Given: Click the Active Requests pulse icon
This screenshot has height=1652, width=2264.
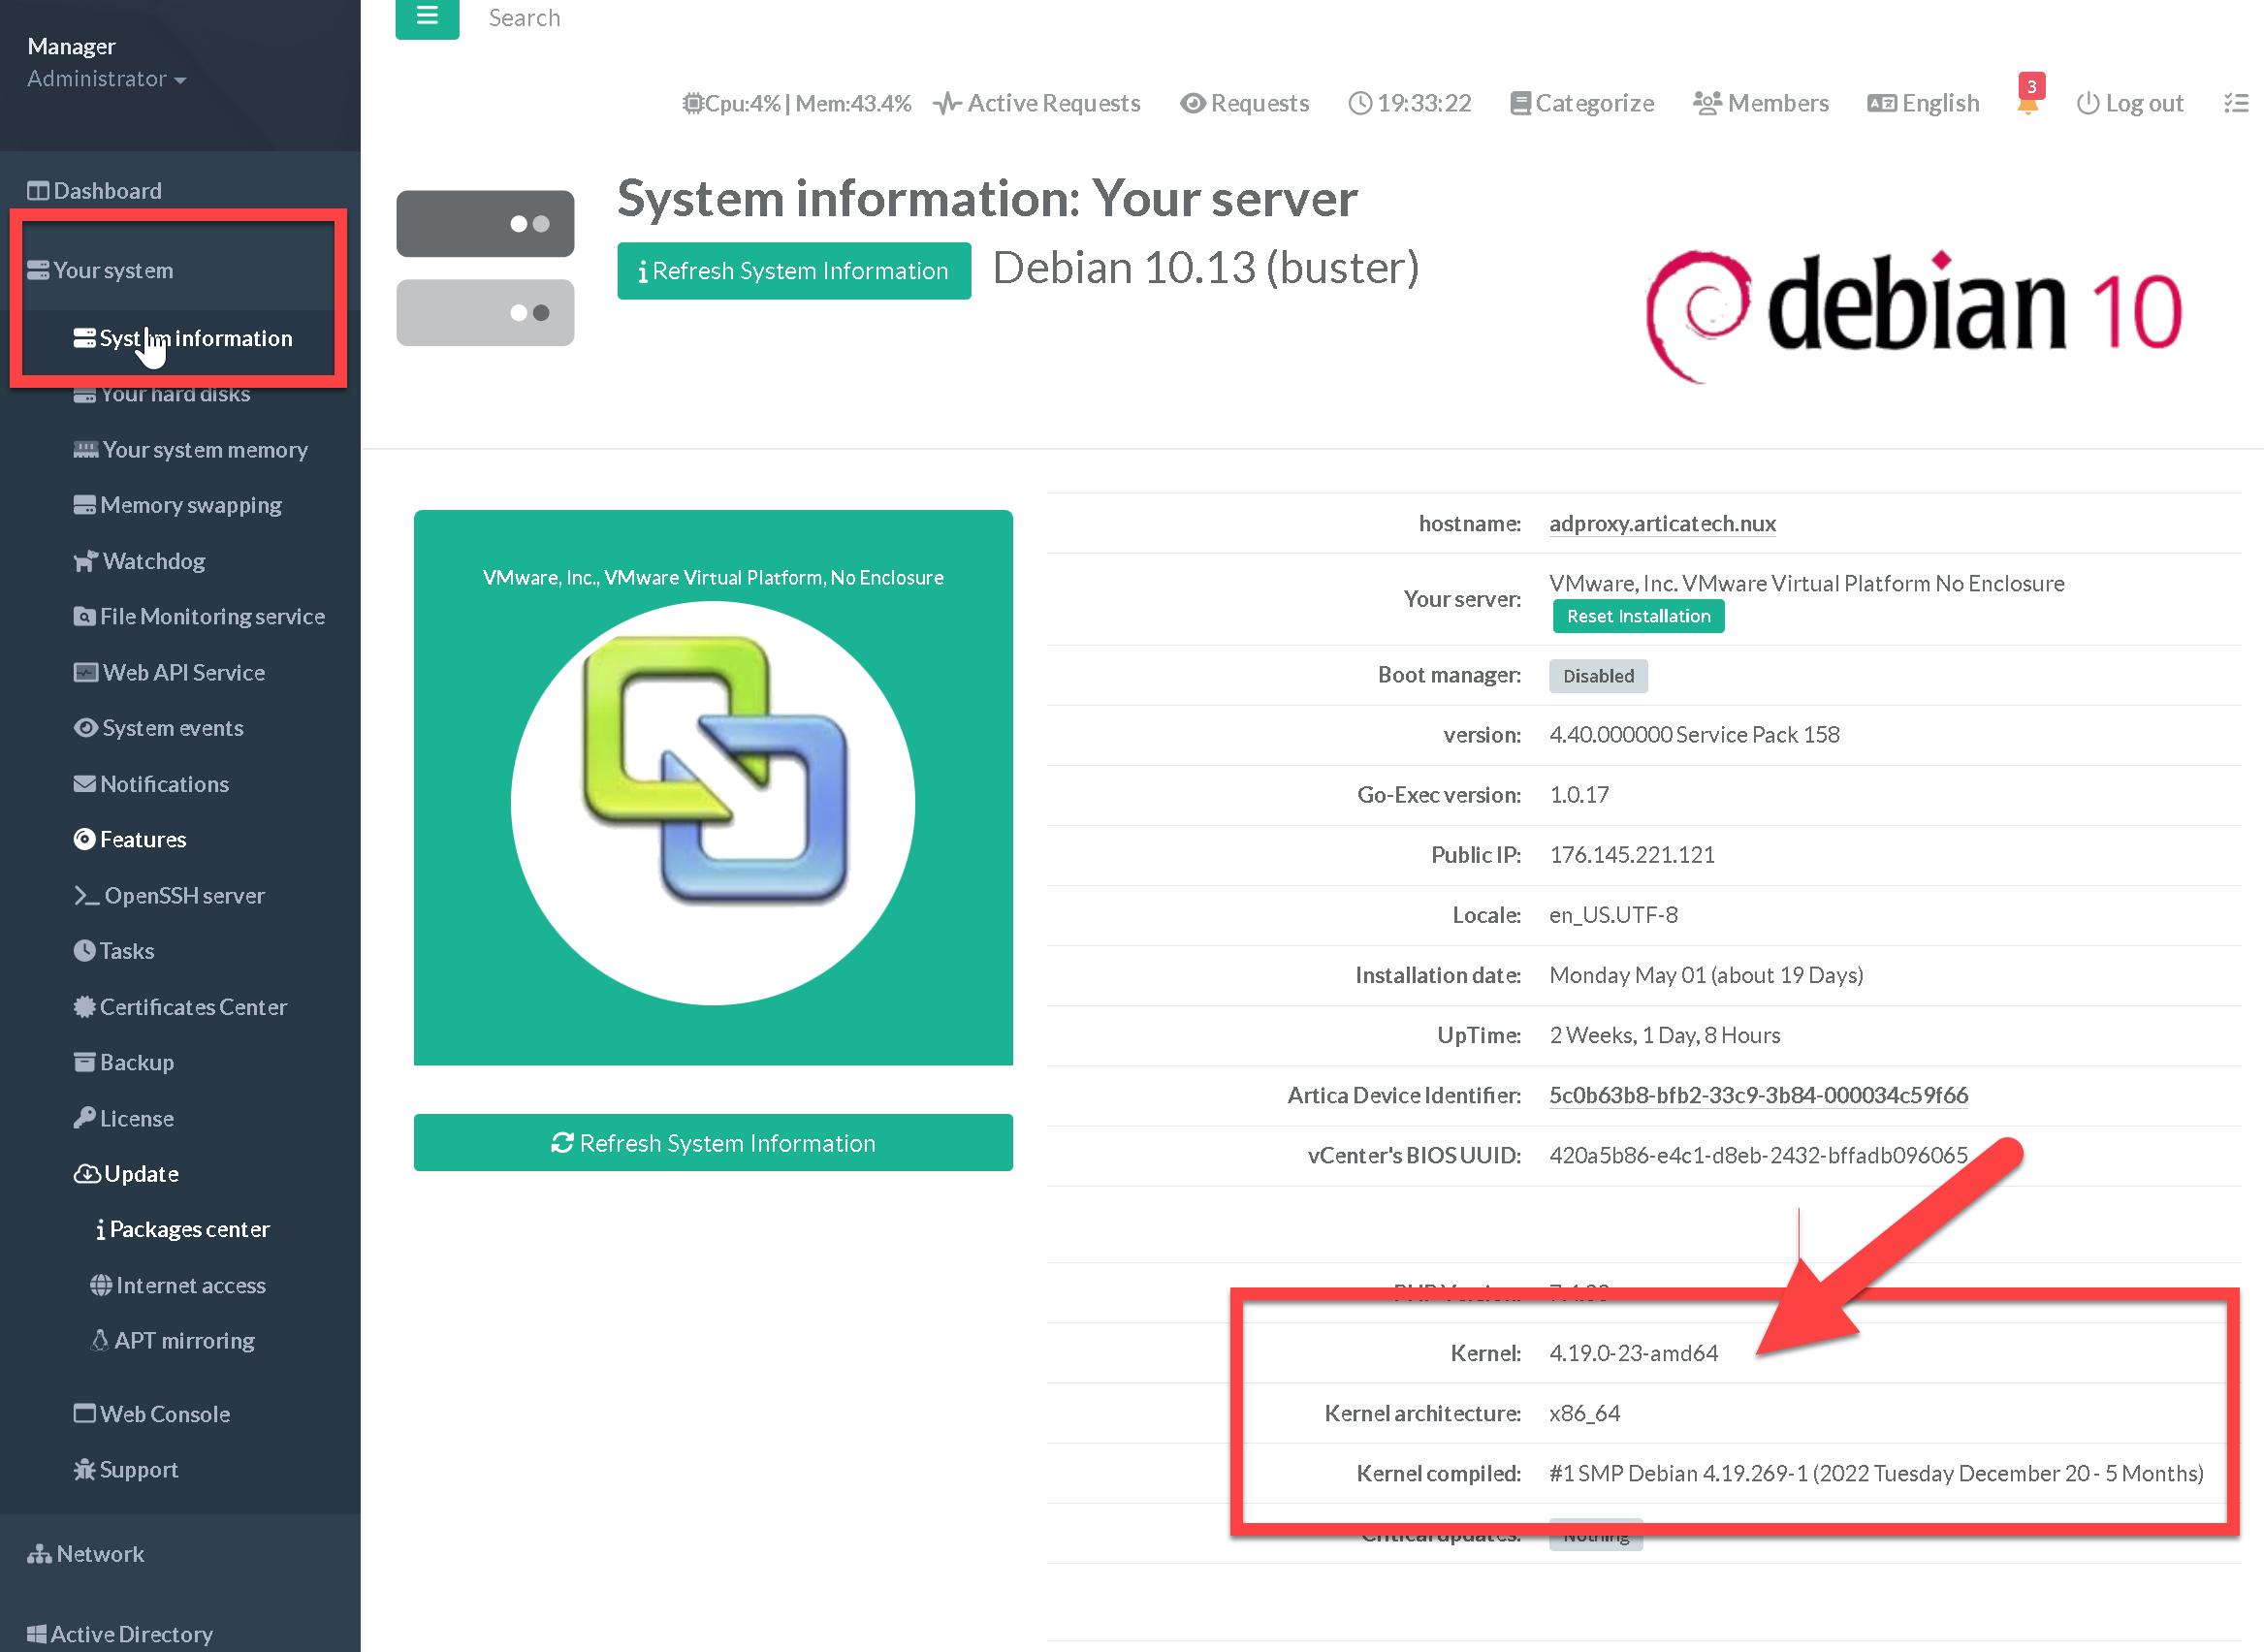Looking at the screenshot, I should [947, 103].
